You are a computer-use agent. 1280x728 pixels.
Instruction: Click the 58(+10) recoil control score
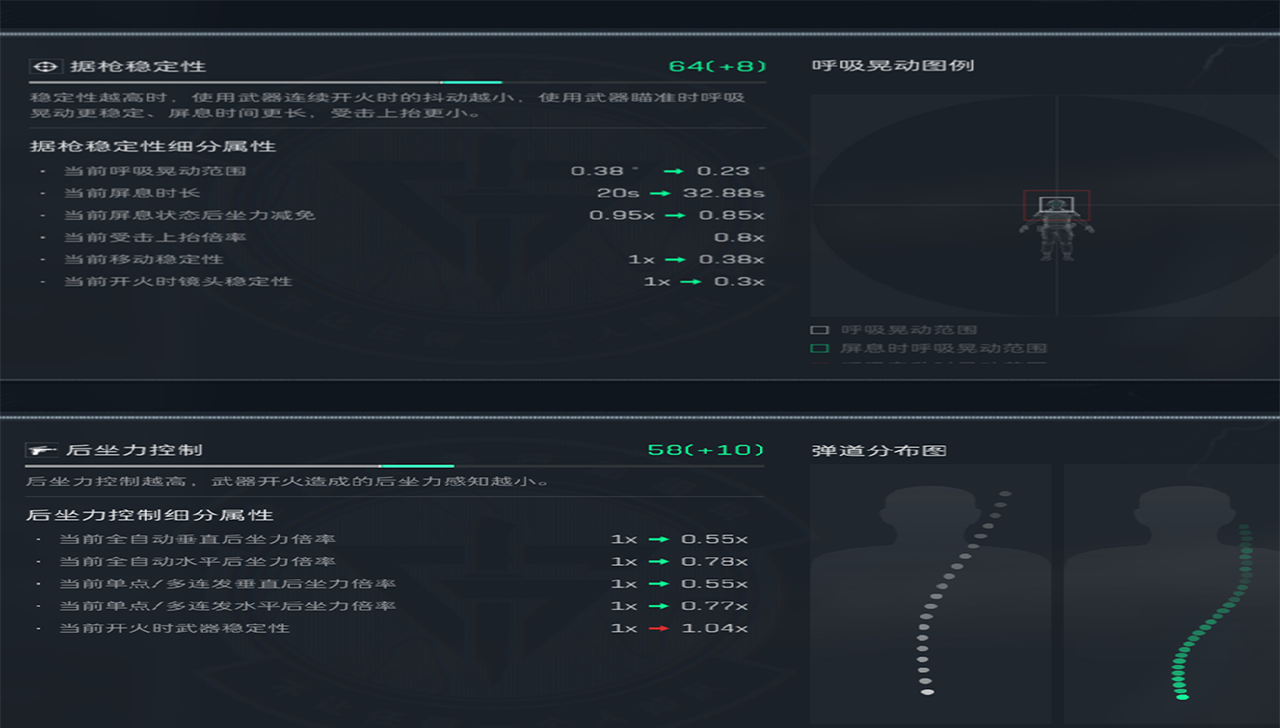[705, 450]
